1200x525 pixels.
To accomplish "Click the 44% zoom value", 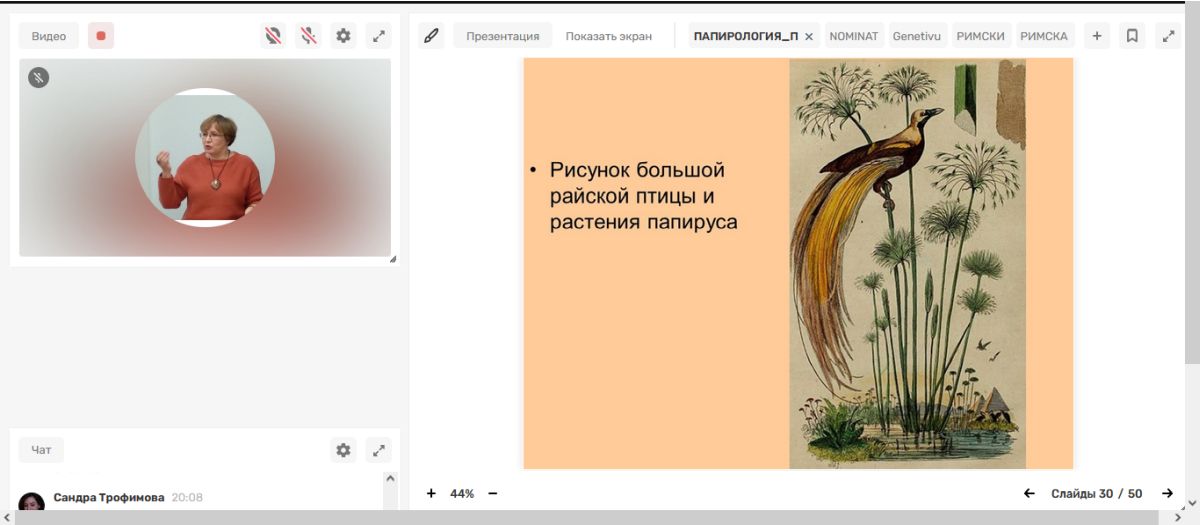I will [462, 493].
